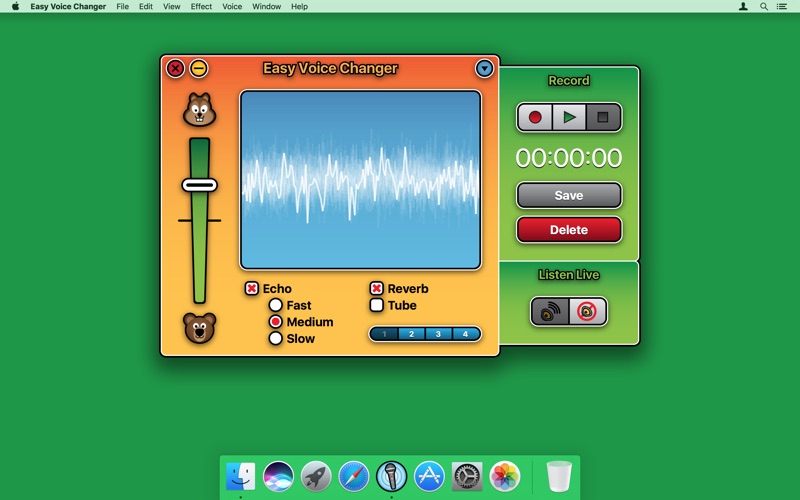Open the Edit menu

(x=146, y=7)
